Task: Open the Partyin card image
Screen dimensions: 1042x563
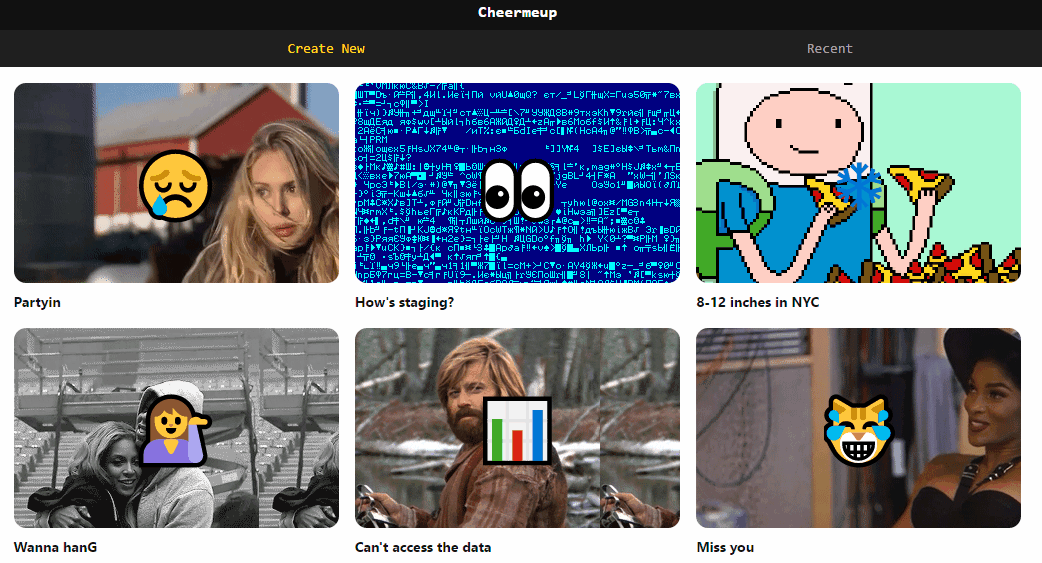Action: 176,183
